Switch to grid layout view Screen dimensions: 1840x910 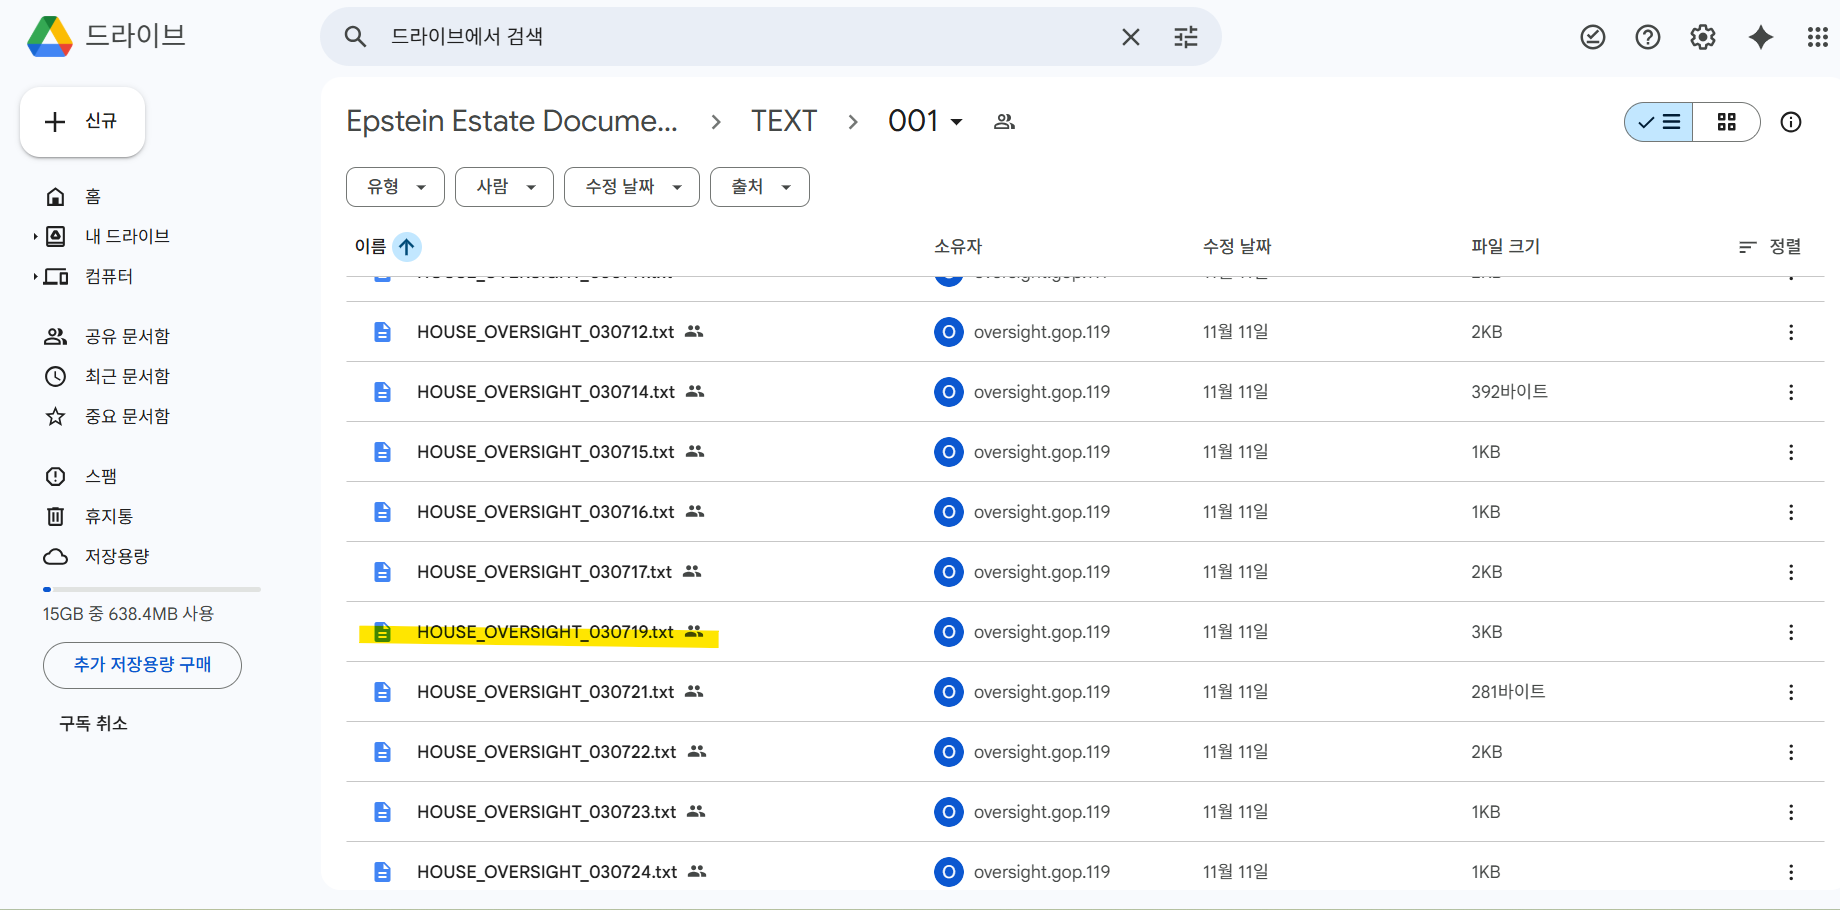click(1726, 122)
